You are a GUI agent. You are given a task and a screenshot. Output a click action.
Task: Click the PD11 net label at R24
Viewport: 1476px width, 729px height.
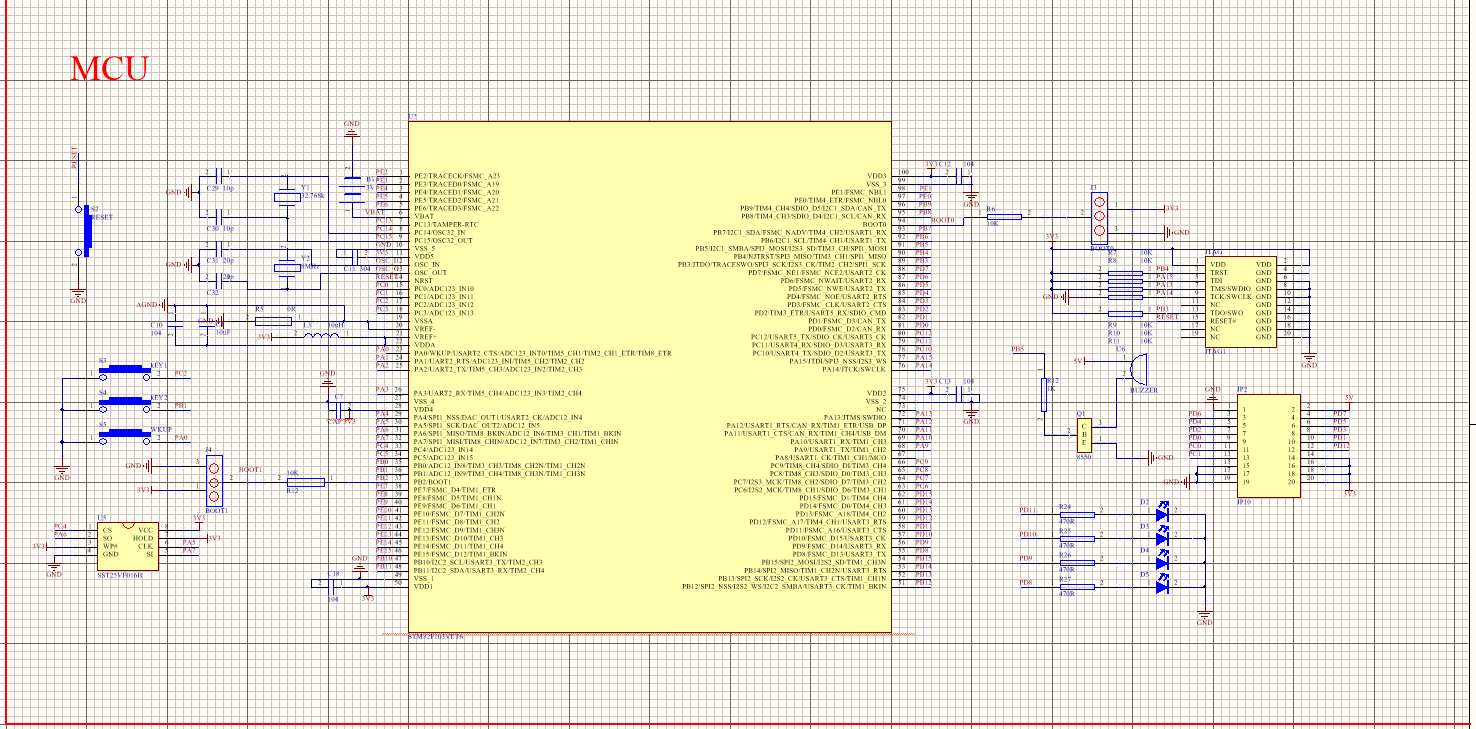point(1028,510)
